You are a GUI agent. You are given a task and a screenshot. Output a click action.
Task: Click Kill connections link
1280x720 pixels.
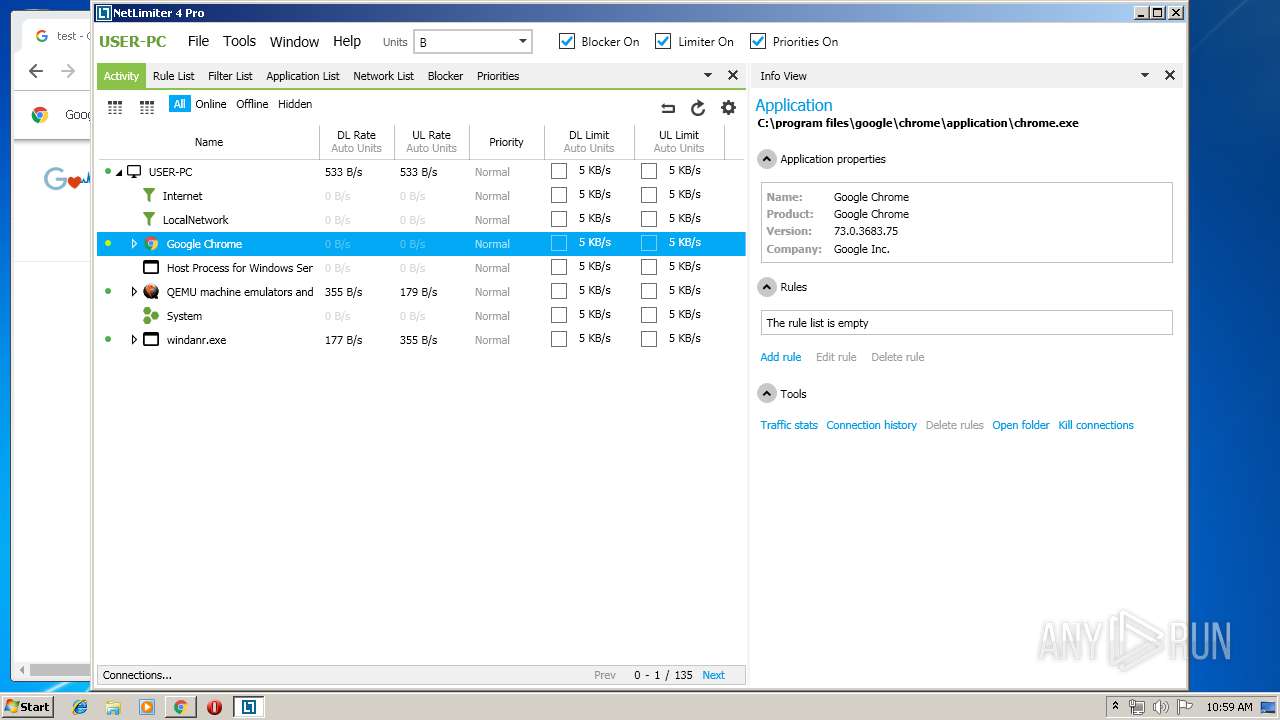(1096, 425)
